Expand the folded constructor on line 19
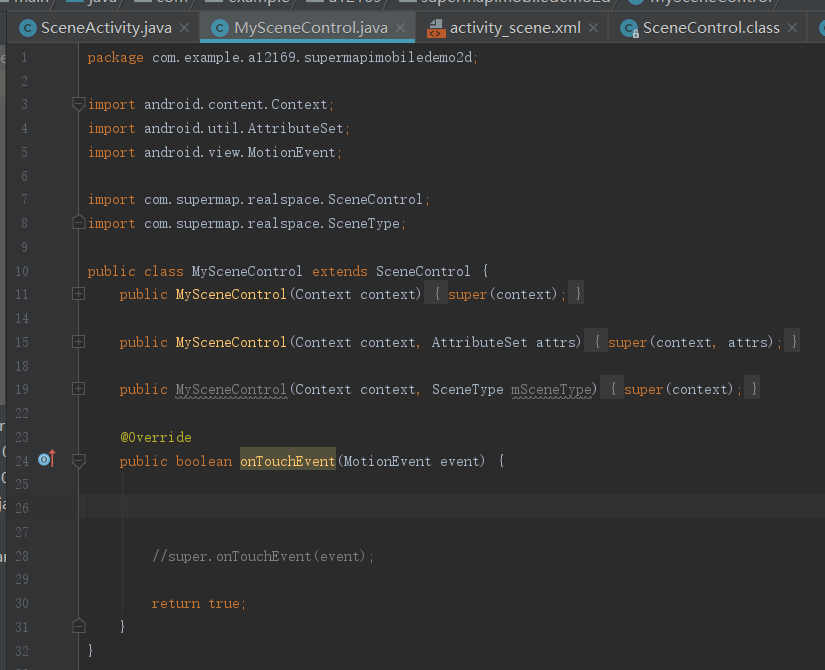Image resolution: width=825 pixels, height=670 pixels. click(78, 389)
